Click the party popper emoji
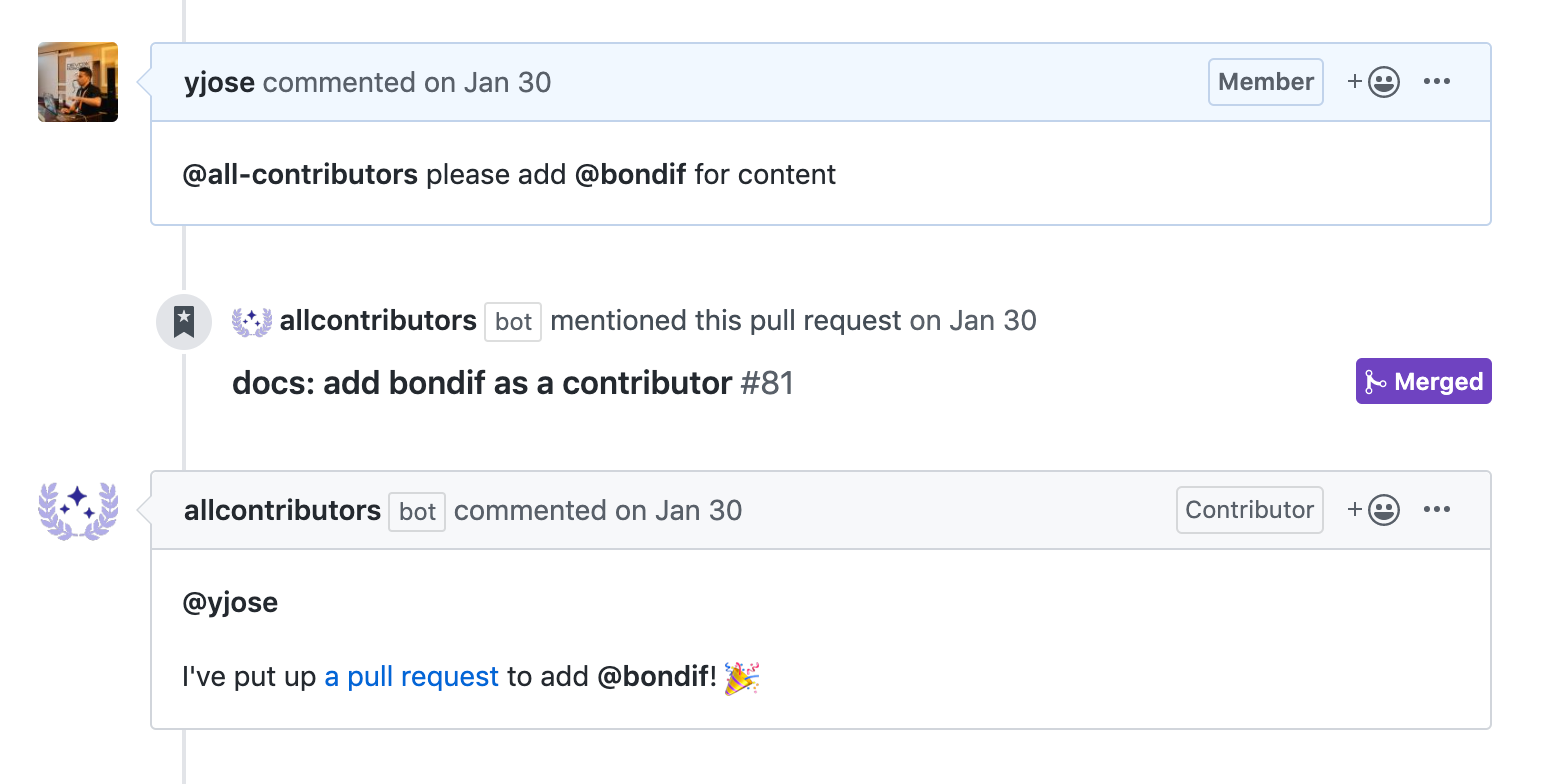 741,677
